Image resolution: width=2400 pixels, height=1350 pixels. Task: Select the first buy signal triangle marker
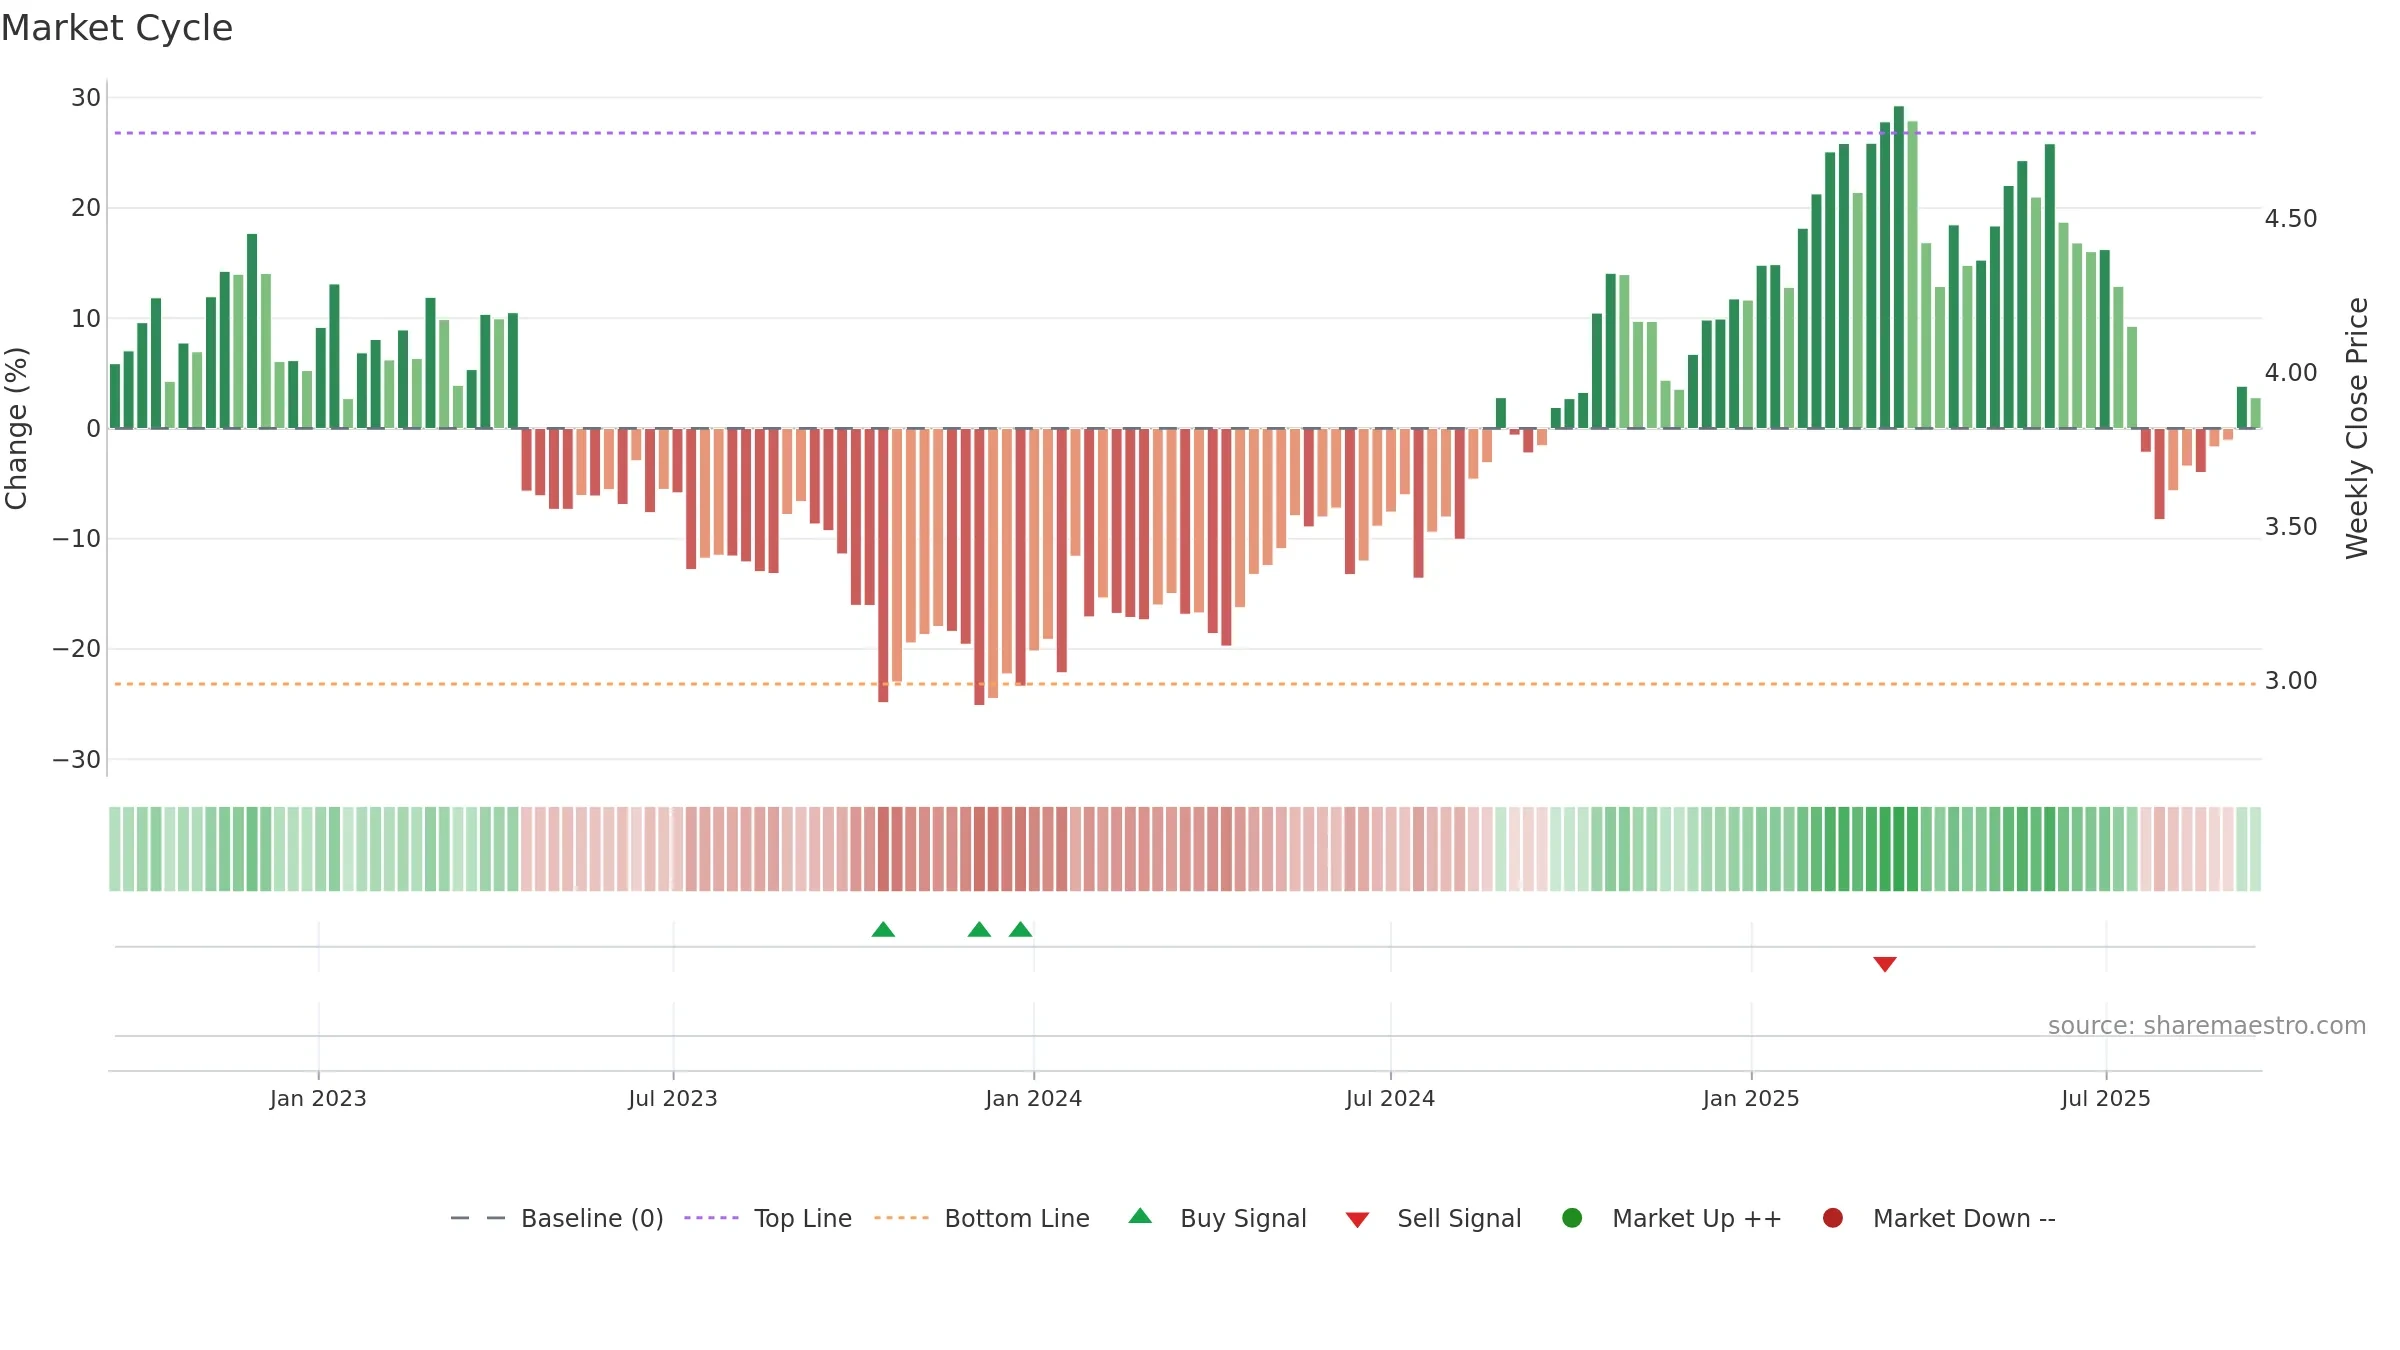point(883,930)
